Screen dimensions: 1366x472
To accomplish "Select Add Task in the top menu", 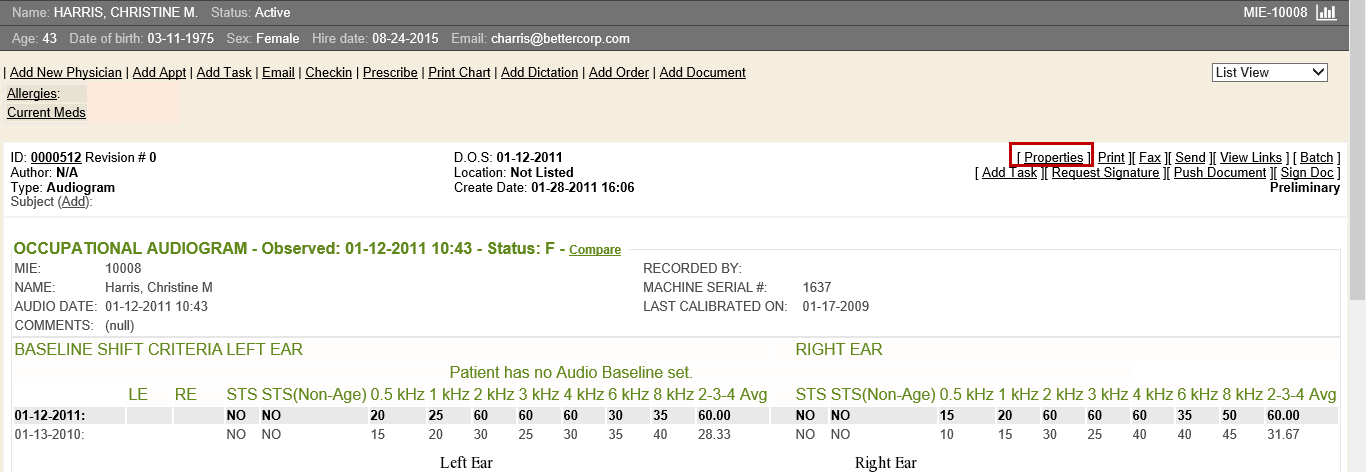I will pyautogui.click(x=224, y=73).
